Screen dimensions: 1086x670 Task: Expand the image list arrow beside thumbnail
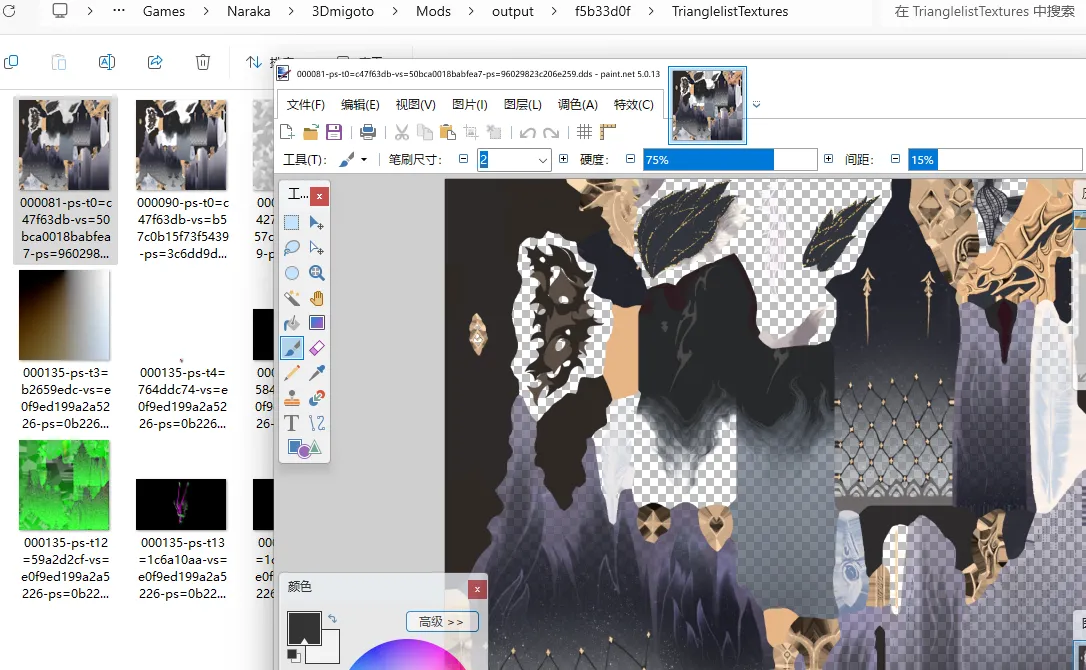[757, 104]
